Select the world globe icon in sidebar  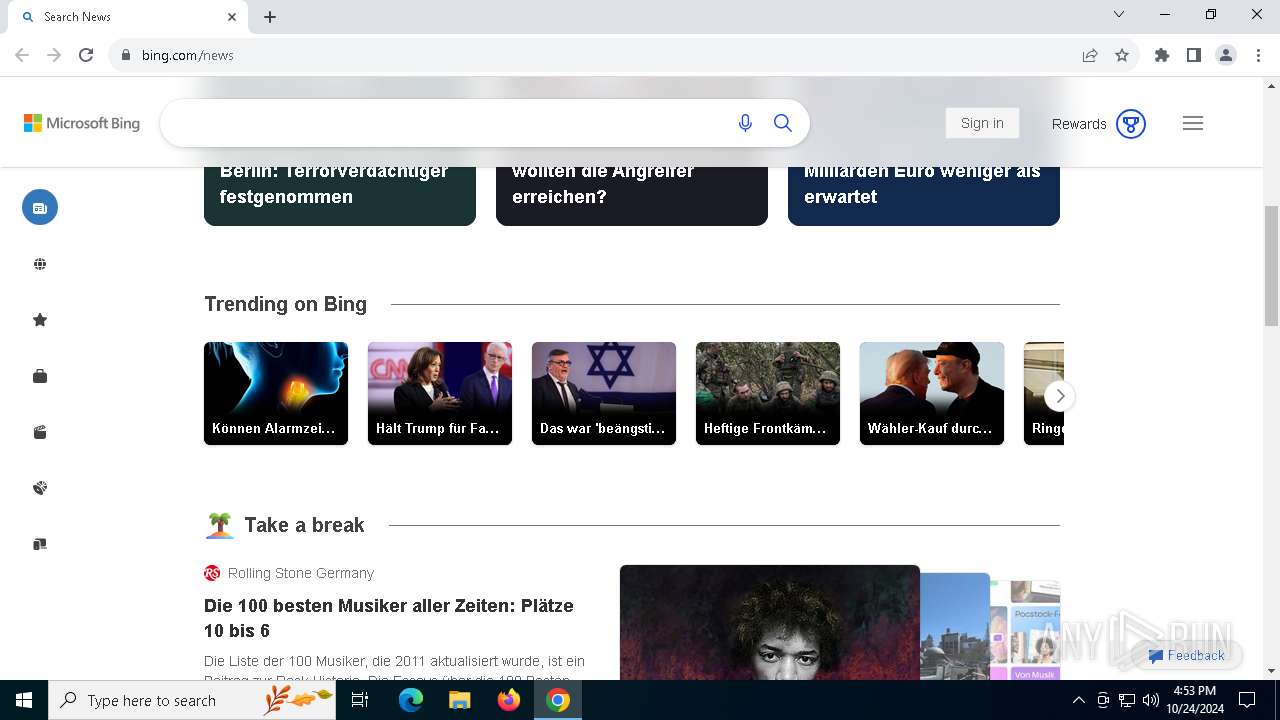pyautogui.click(x=40, y=264)
